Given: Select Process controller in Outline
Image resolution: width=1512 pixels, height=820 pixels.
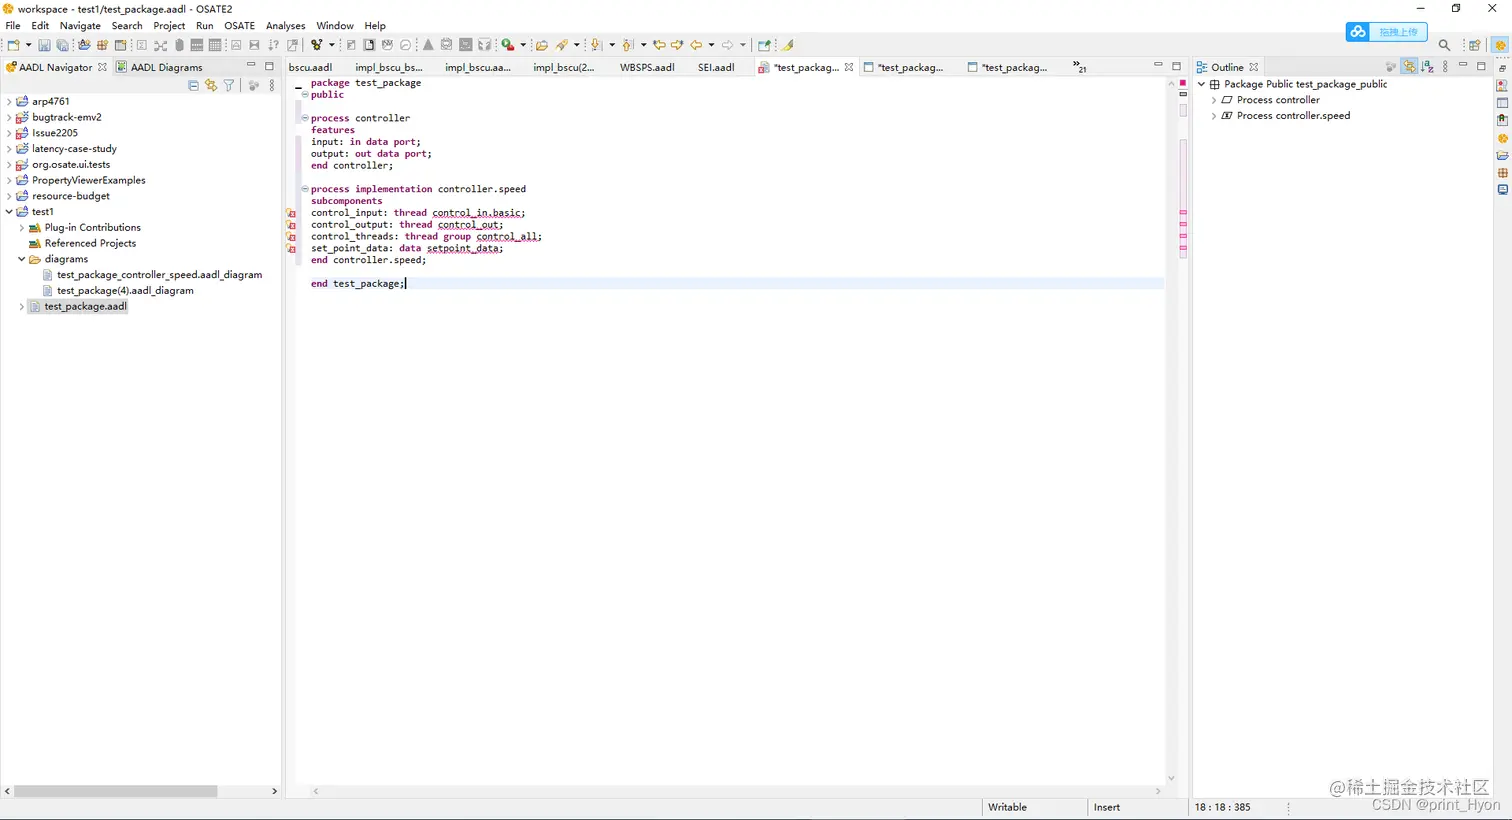Looking at the screenshot, I should point(1278,100).
